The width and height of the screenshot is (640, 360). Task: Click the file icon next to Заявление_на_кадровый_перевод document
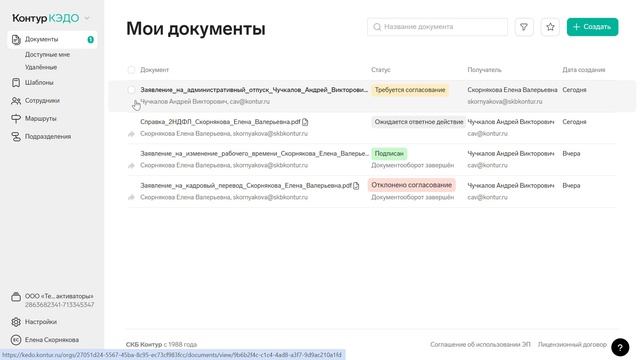tap(356, 186)
